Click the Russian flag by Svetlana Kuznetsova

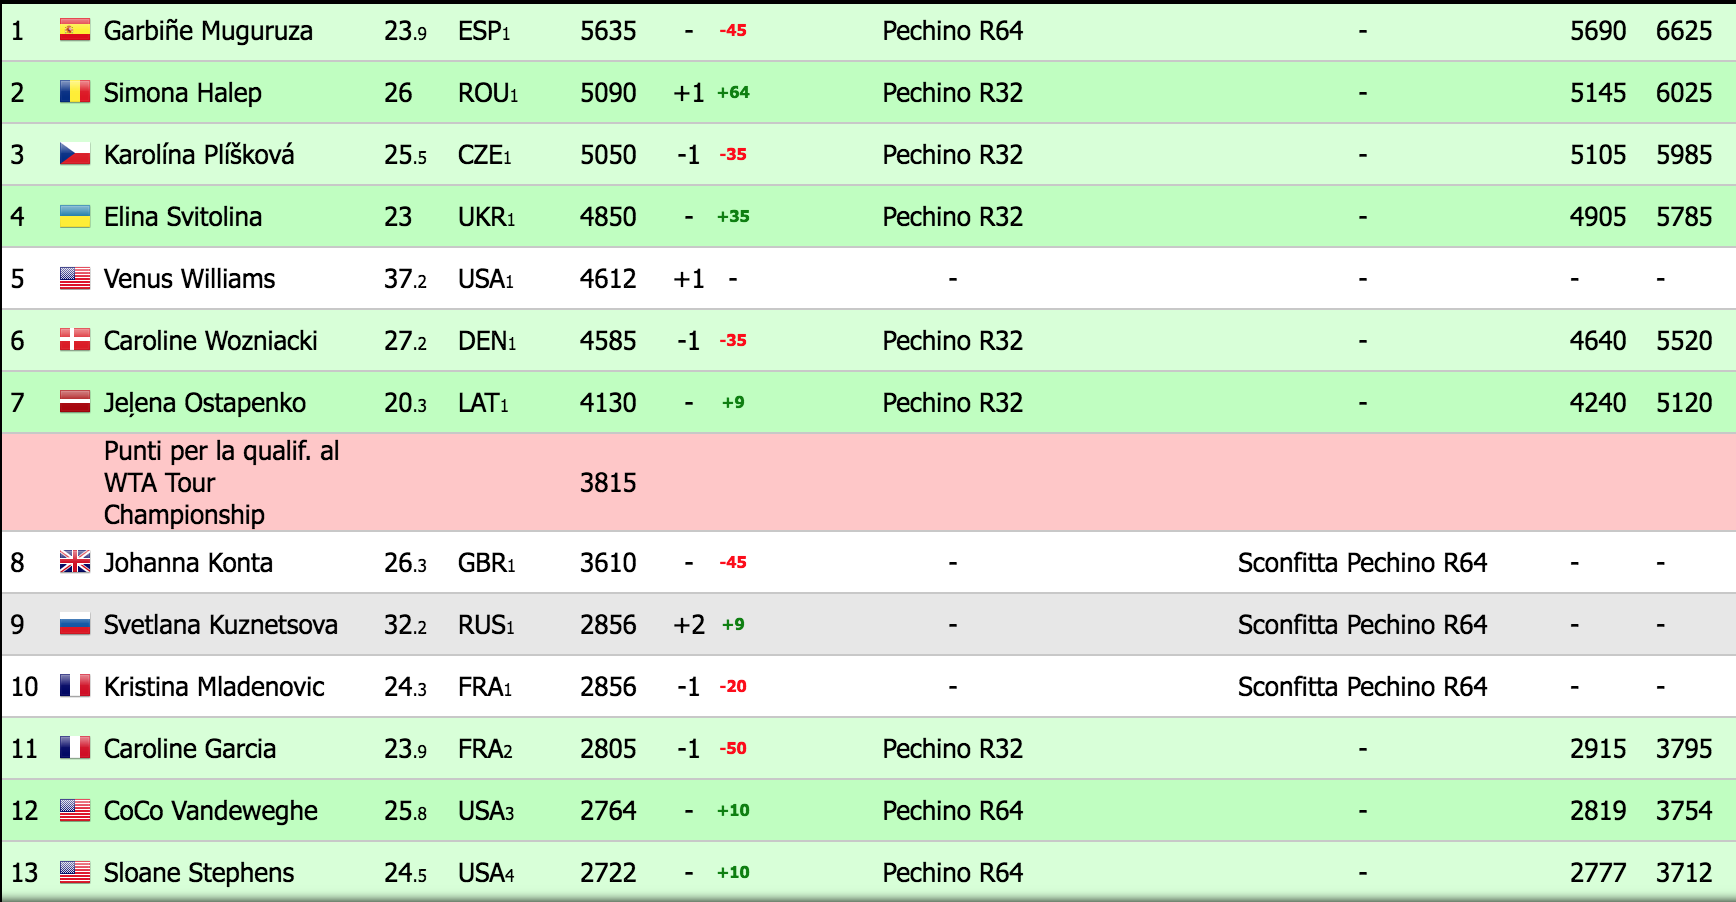(x=75, y=625)
